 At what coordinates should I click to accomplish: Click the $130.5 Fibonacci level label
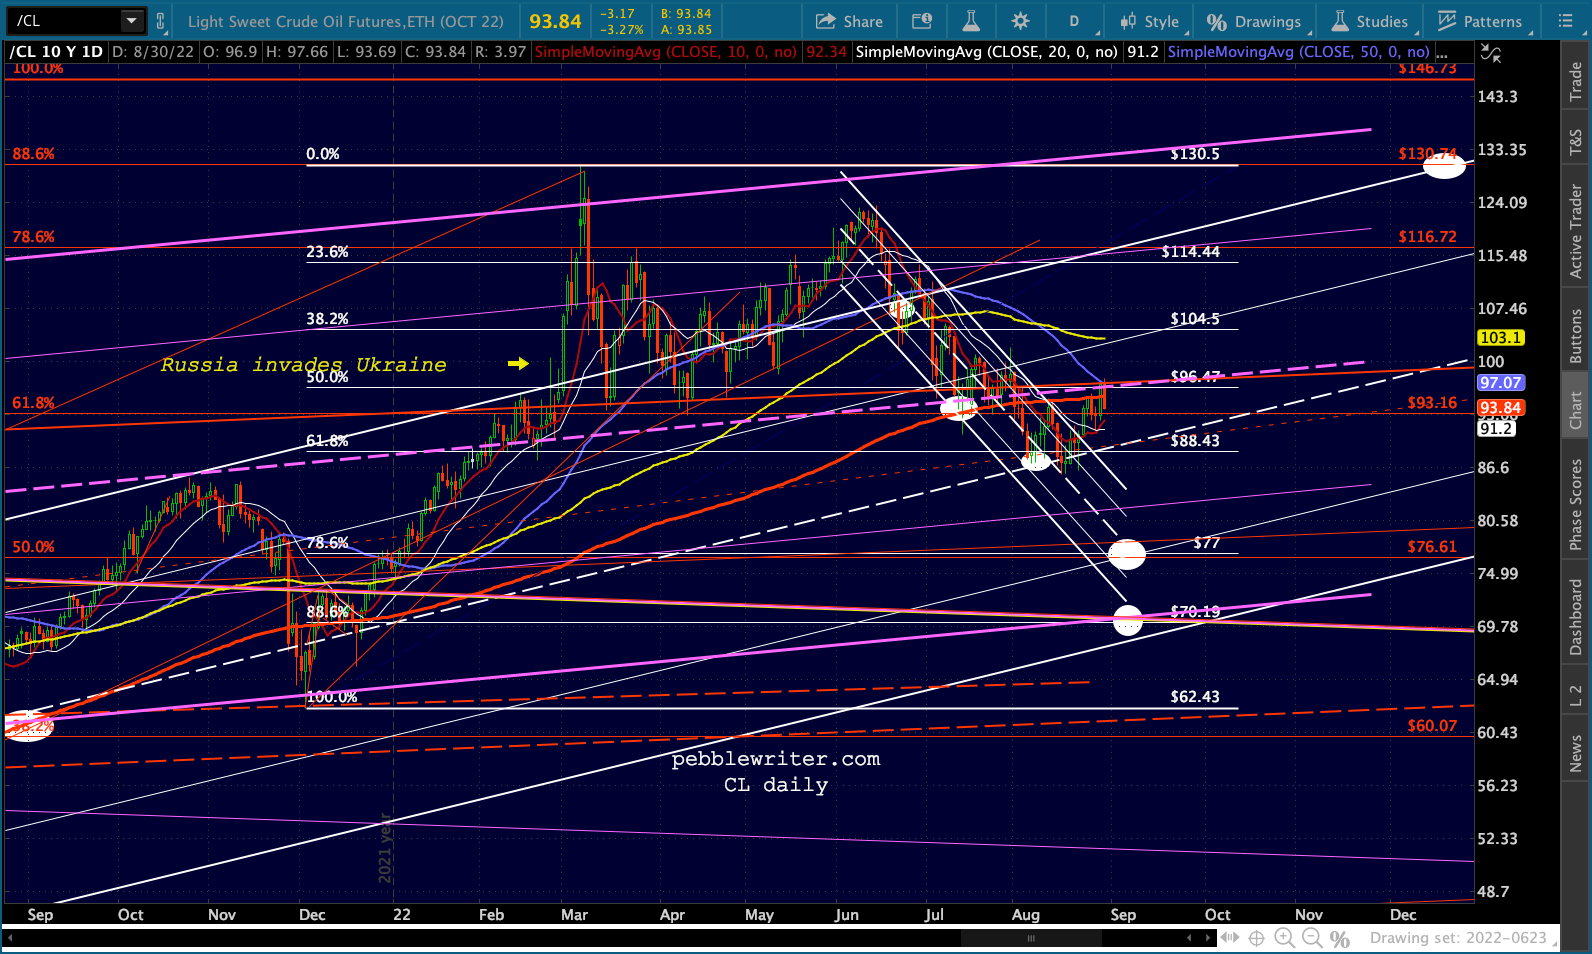click(x=1195, y=154)
